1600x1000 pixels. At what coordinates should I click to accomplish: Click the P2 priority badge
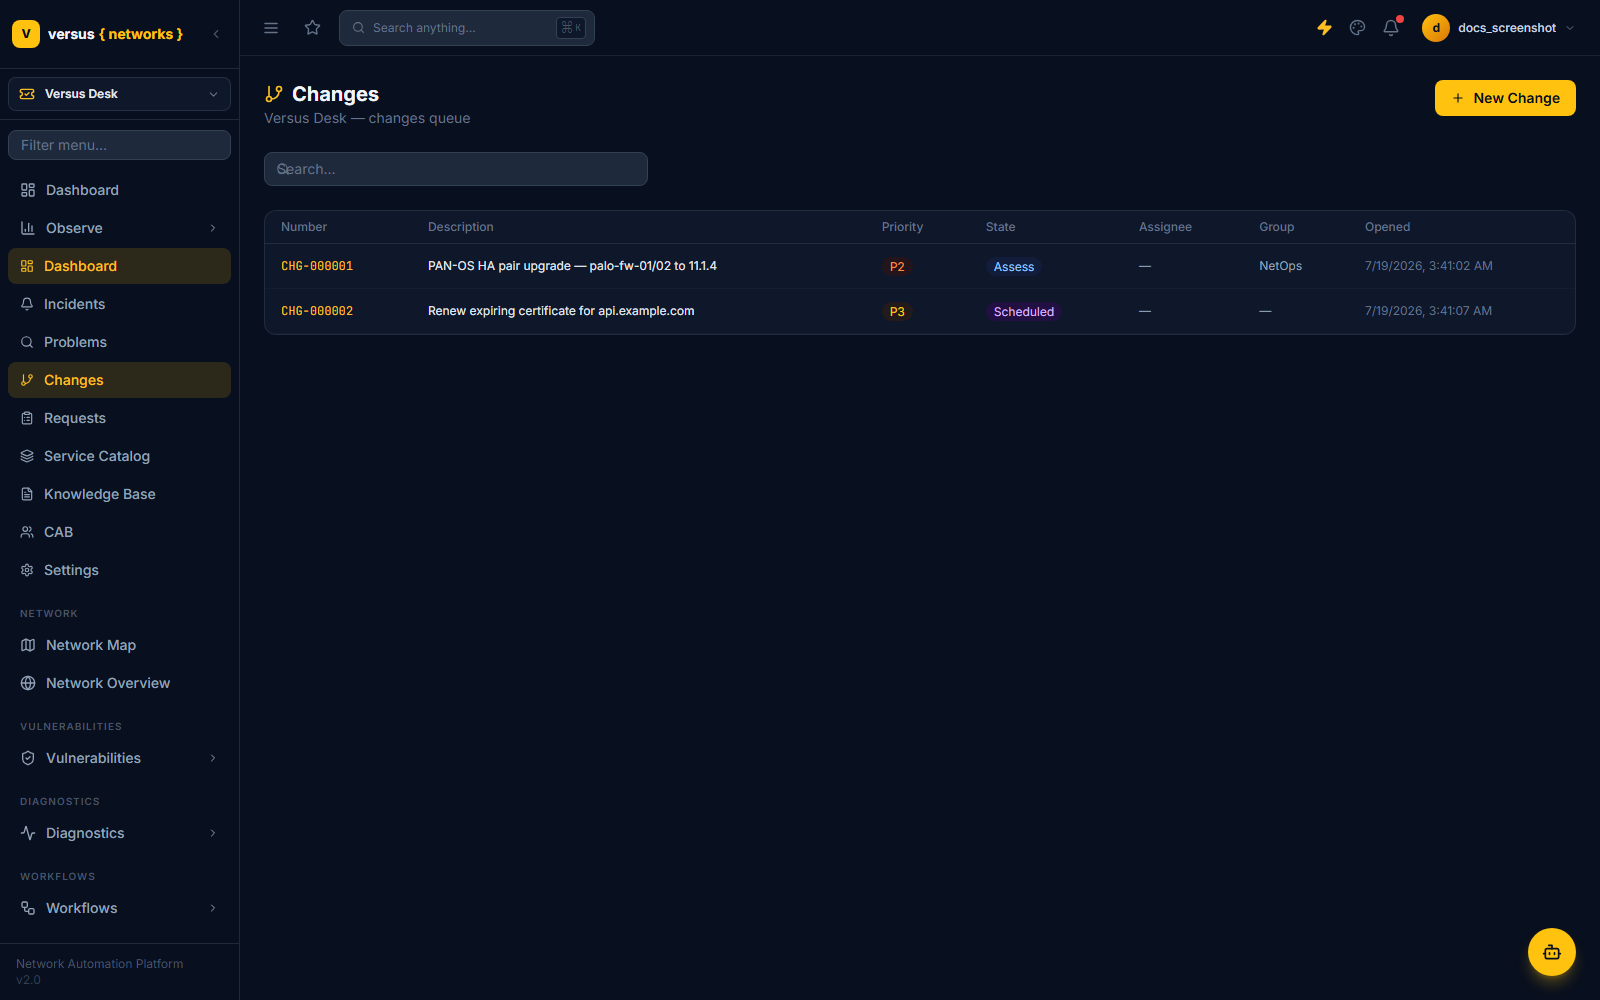[897, 267]
